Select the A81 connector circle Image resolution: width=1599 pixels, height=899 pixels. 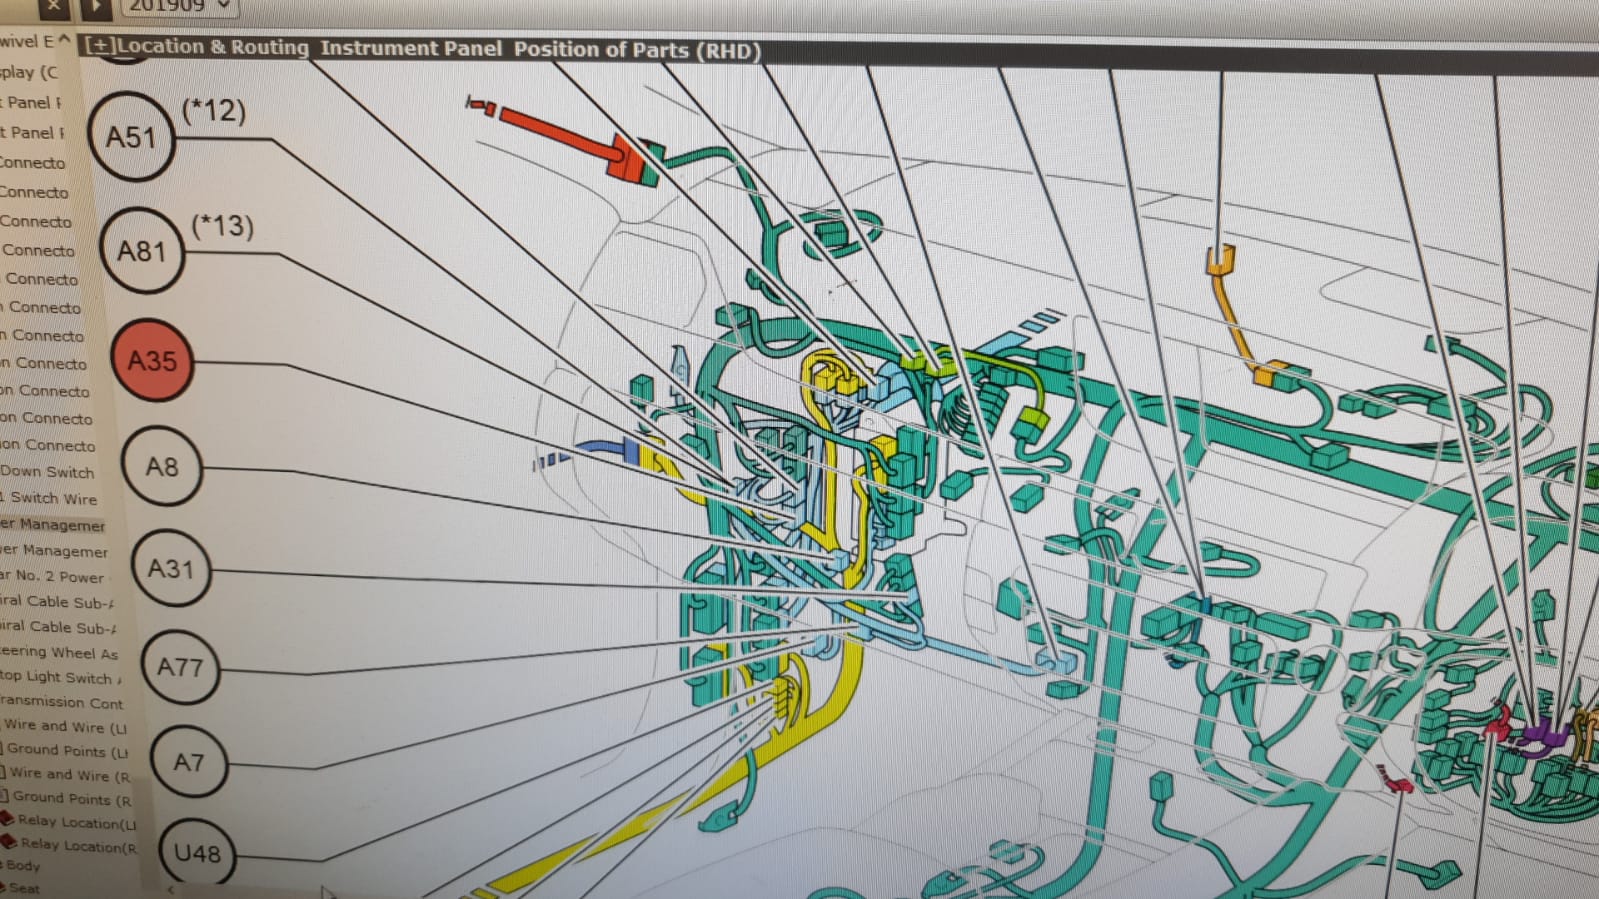pos(142,251)
